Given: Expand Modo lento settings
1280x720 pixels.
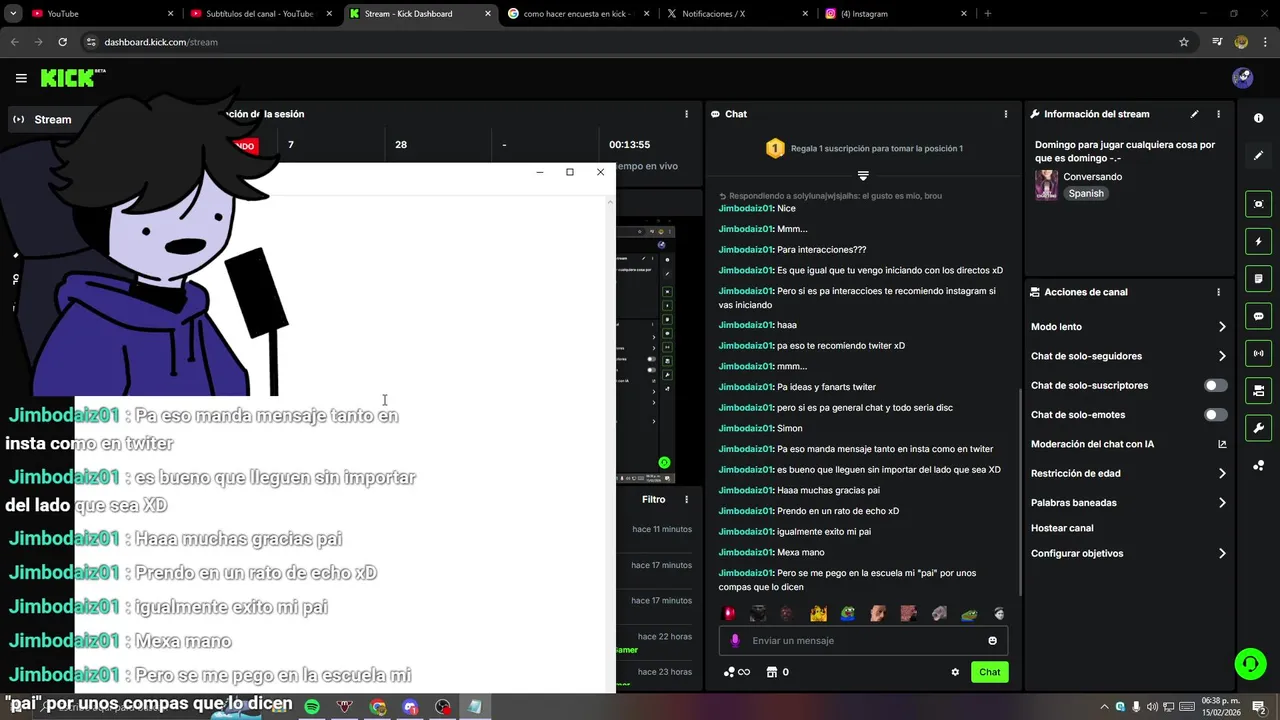Looking at the screenshot, I should click(x=1128, y=327).
